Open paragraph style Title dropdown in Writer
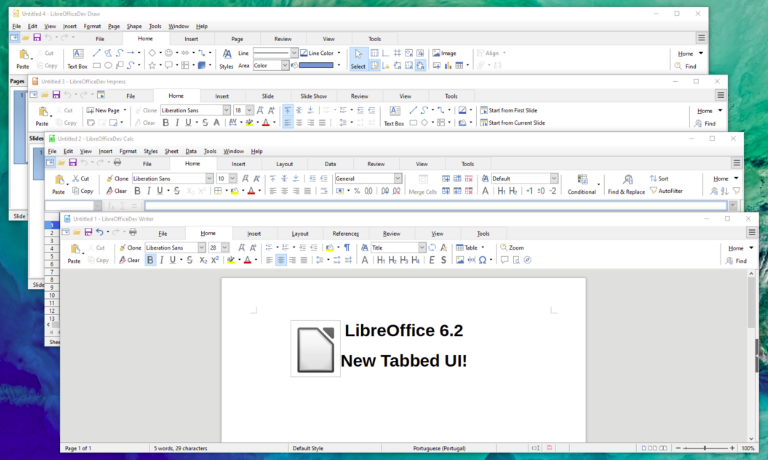Image resolution: width=768 pixels, height=460 pixels. point(422,247)
